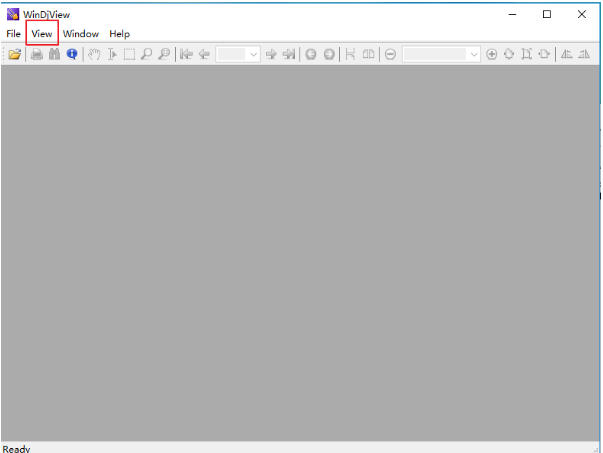The height and width of the screenshot is (453, 603).
Task: Select the hand Drag tool
Action: point(95,54)
